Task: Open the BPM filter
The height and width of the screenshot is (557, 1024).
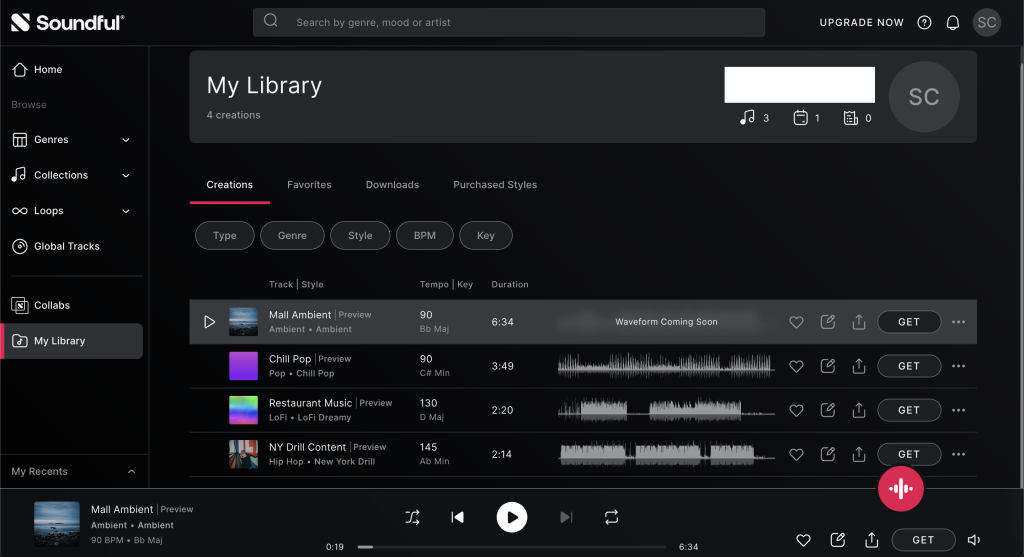Action: [x=424, y=236]
